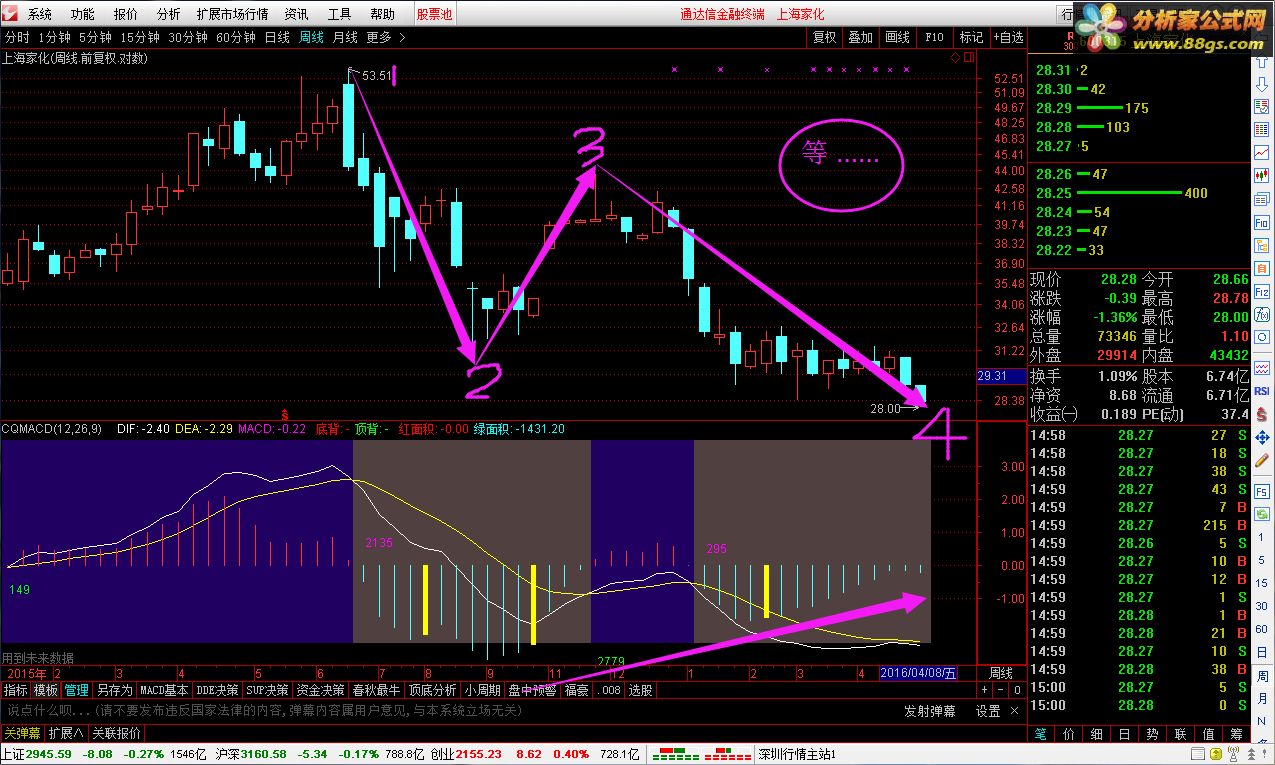The image size is (1275, 765).
Task: Select the 势 tab under trade ticks
Action: click(x=1152, y=733)
